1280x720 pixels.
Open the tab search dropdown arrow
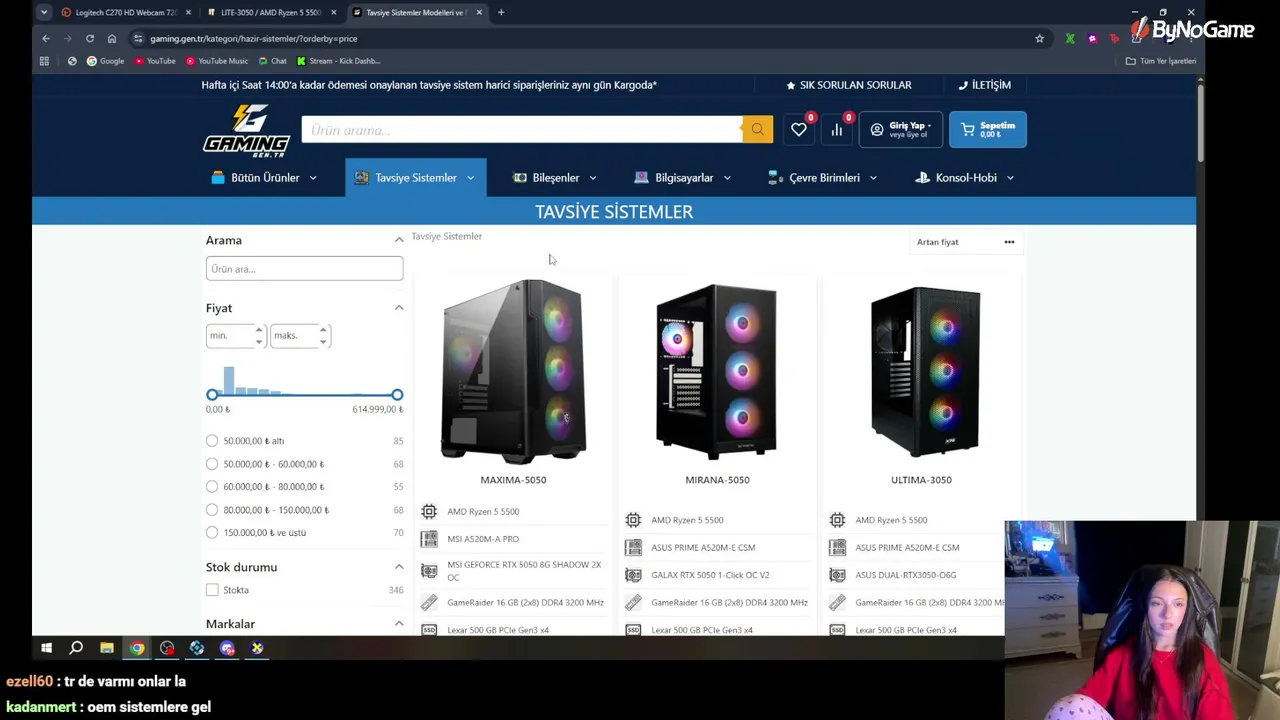(x=44, y=13)
